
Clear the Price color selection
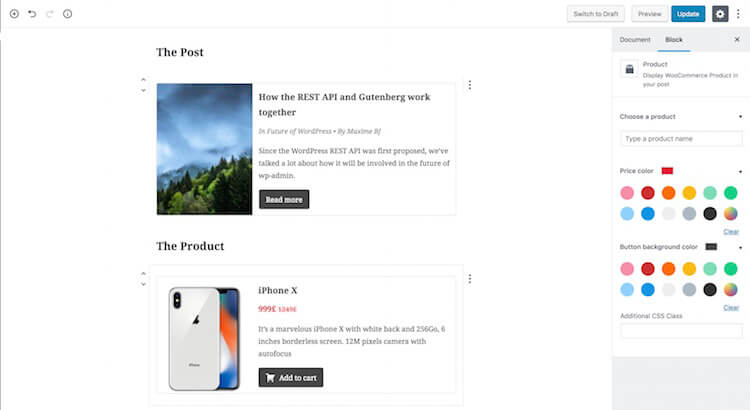click(x=731, y=232)
